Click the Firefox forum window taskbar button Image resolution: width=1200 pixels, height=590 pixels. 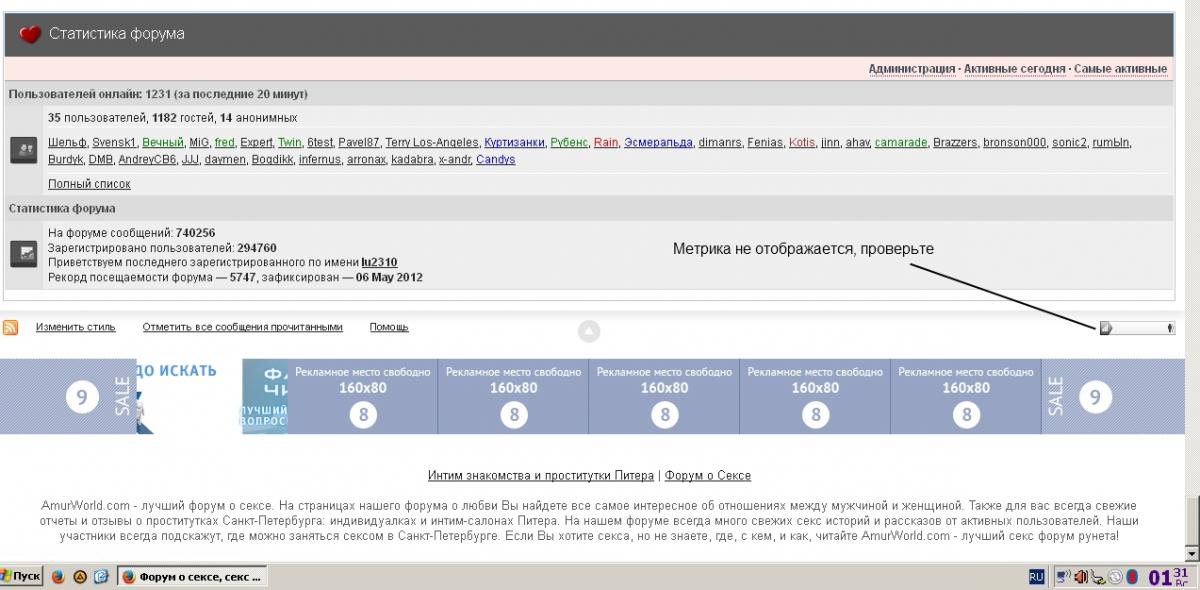pos(192,577)
